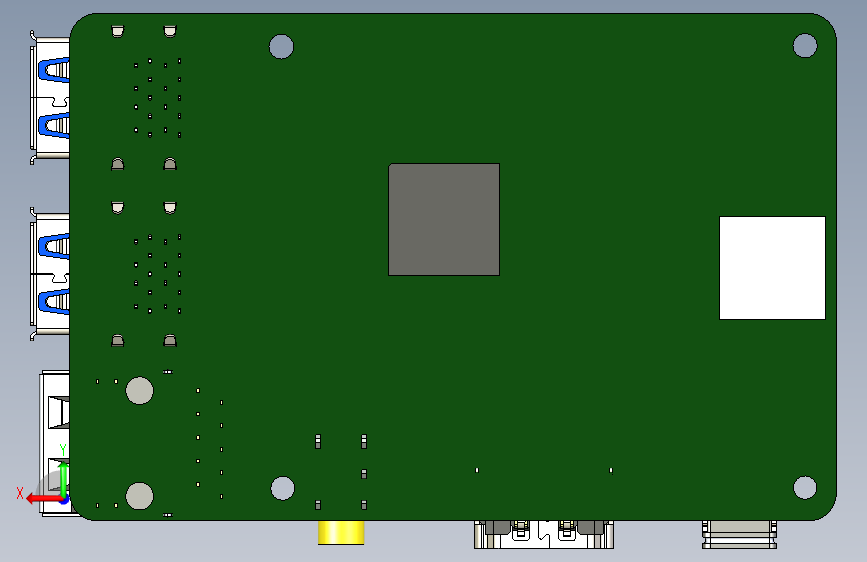Image resolution: width=867 pixels, height=562 pixels.
Task: Click the green Y axis label
Action: point(62,450)
